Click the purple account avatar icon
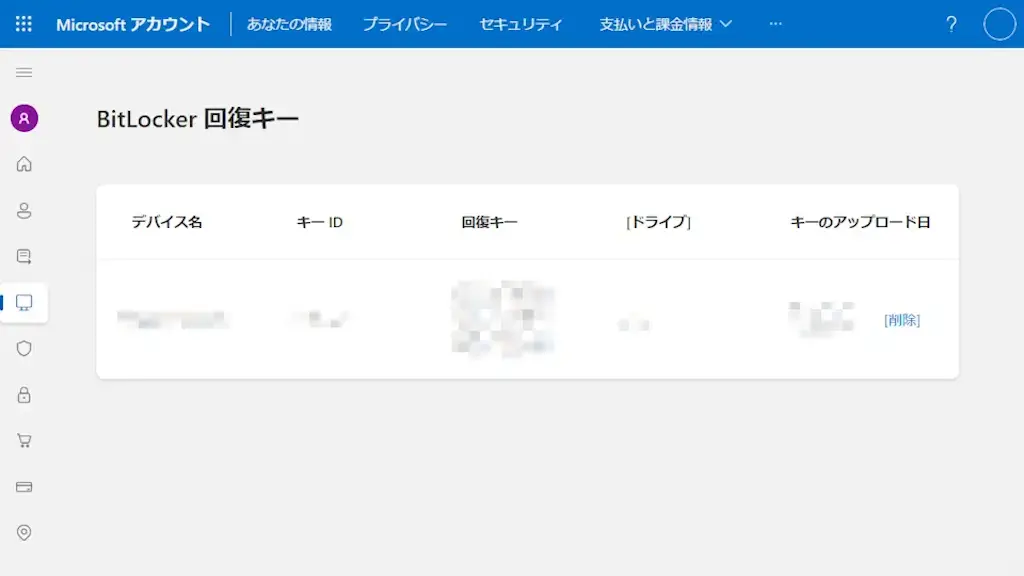 tap(24, 118)
